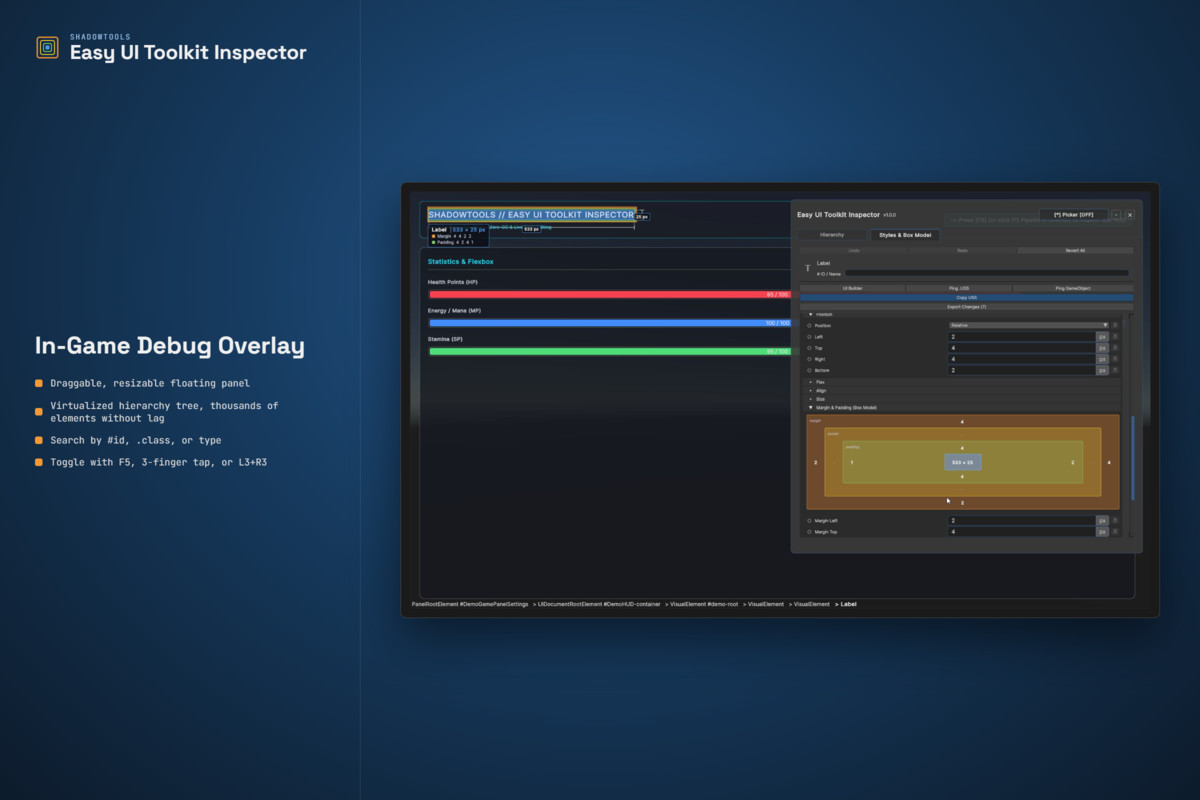Click the Label type T icon
1200x800 pixels.
pyautogui.click(x=808, y=268)
